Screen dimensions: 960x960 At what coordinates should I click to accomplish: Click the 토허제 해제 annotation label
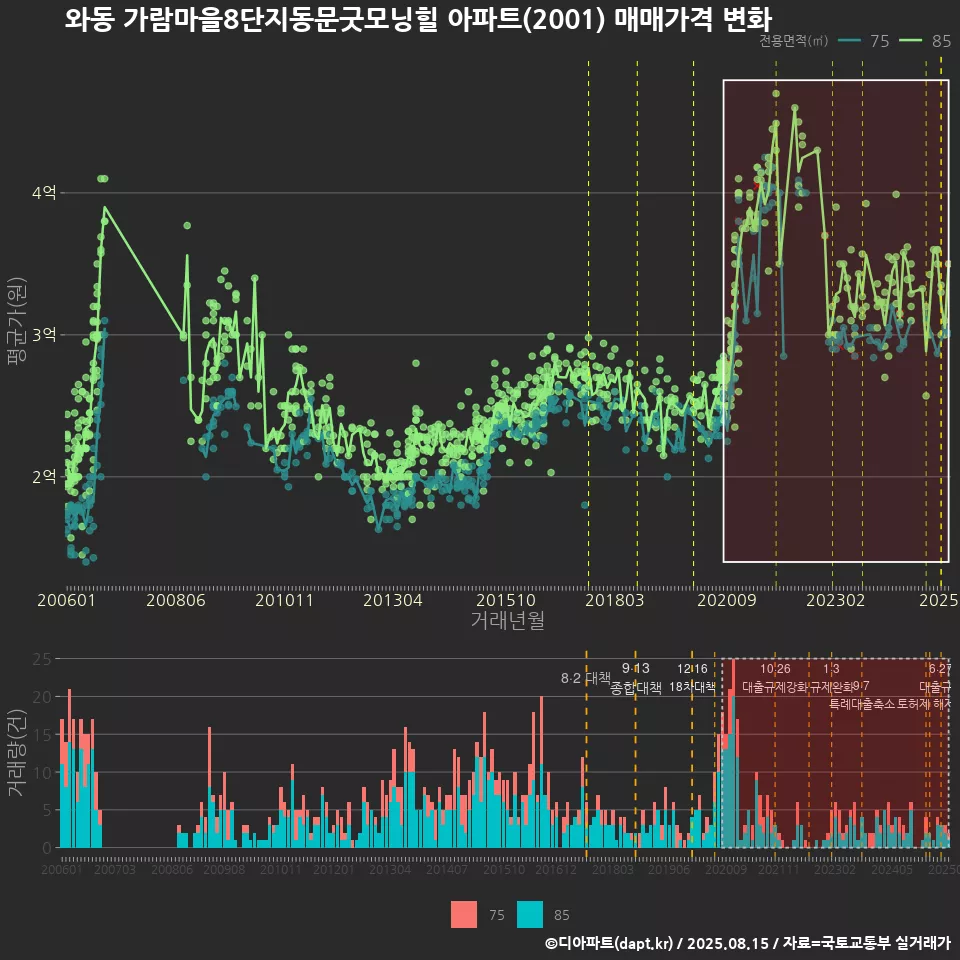923,704
